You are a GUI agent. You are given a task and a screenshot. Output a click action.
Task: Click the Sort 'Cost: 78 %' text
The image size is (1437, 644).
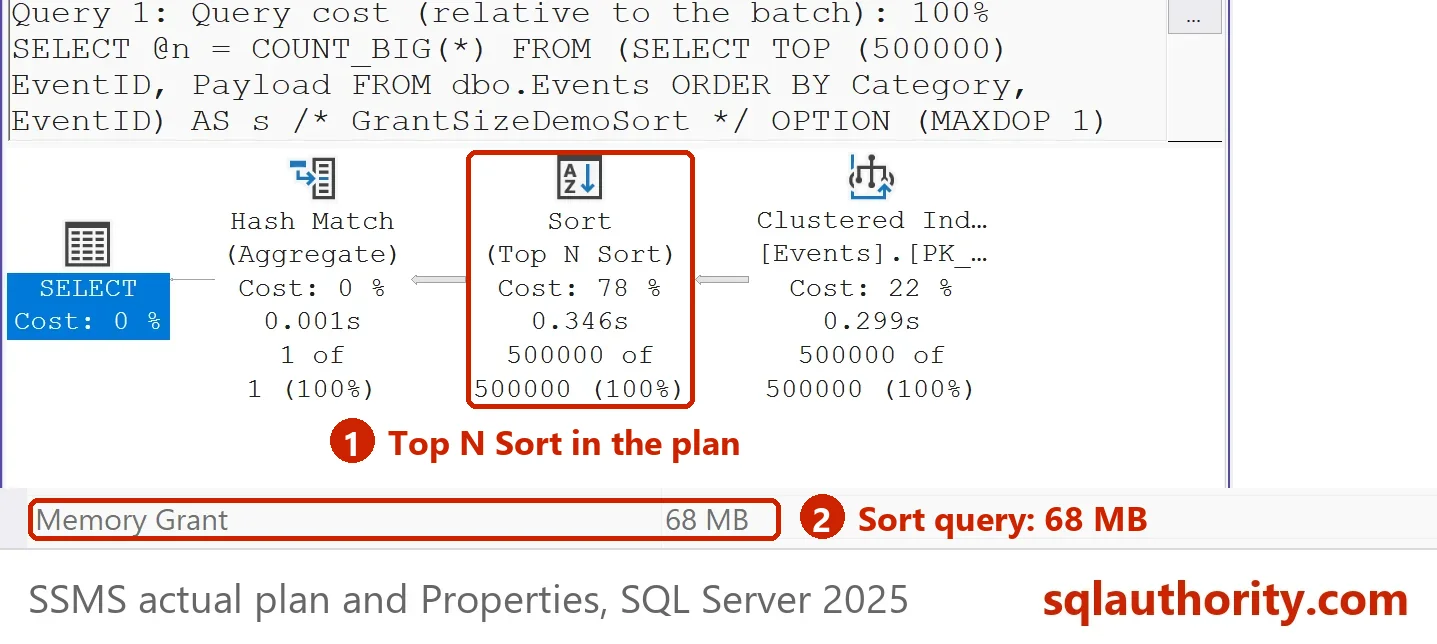pos(579,288)
